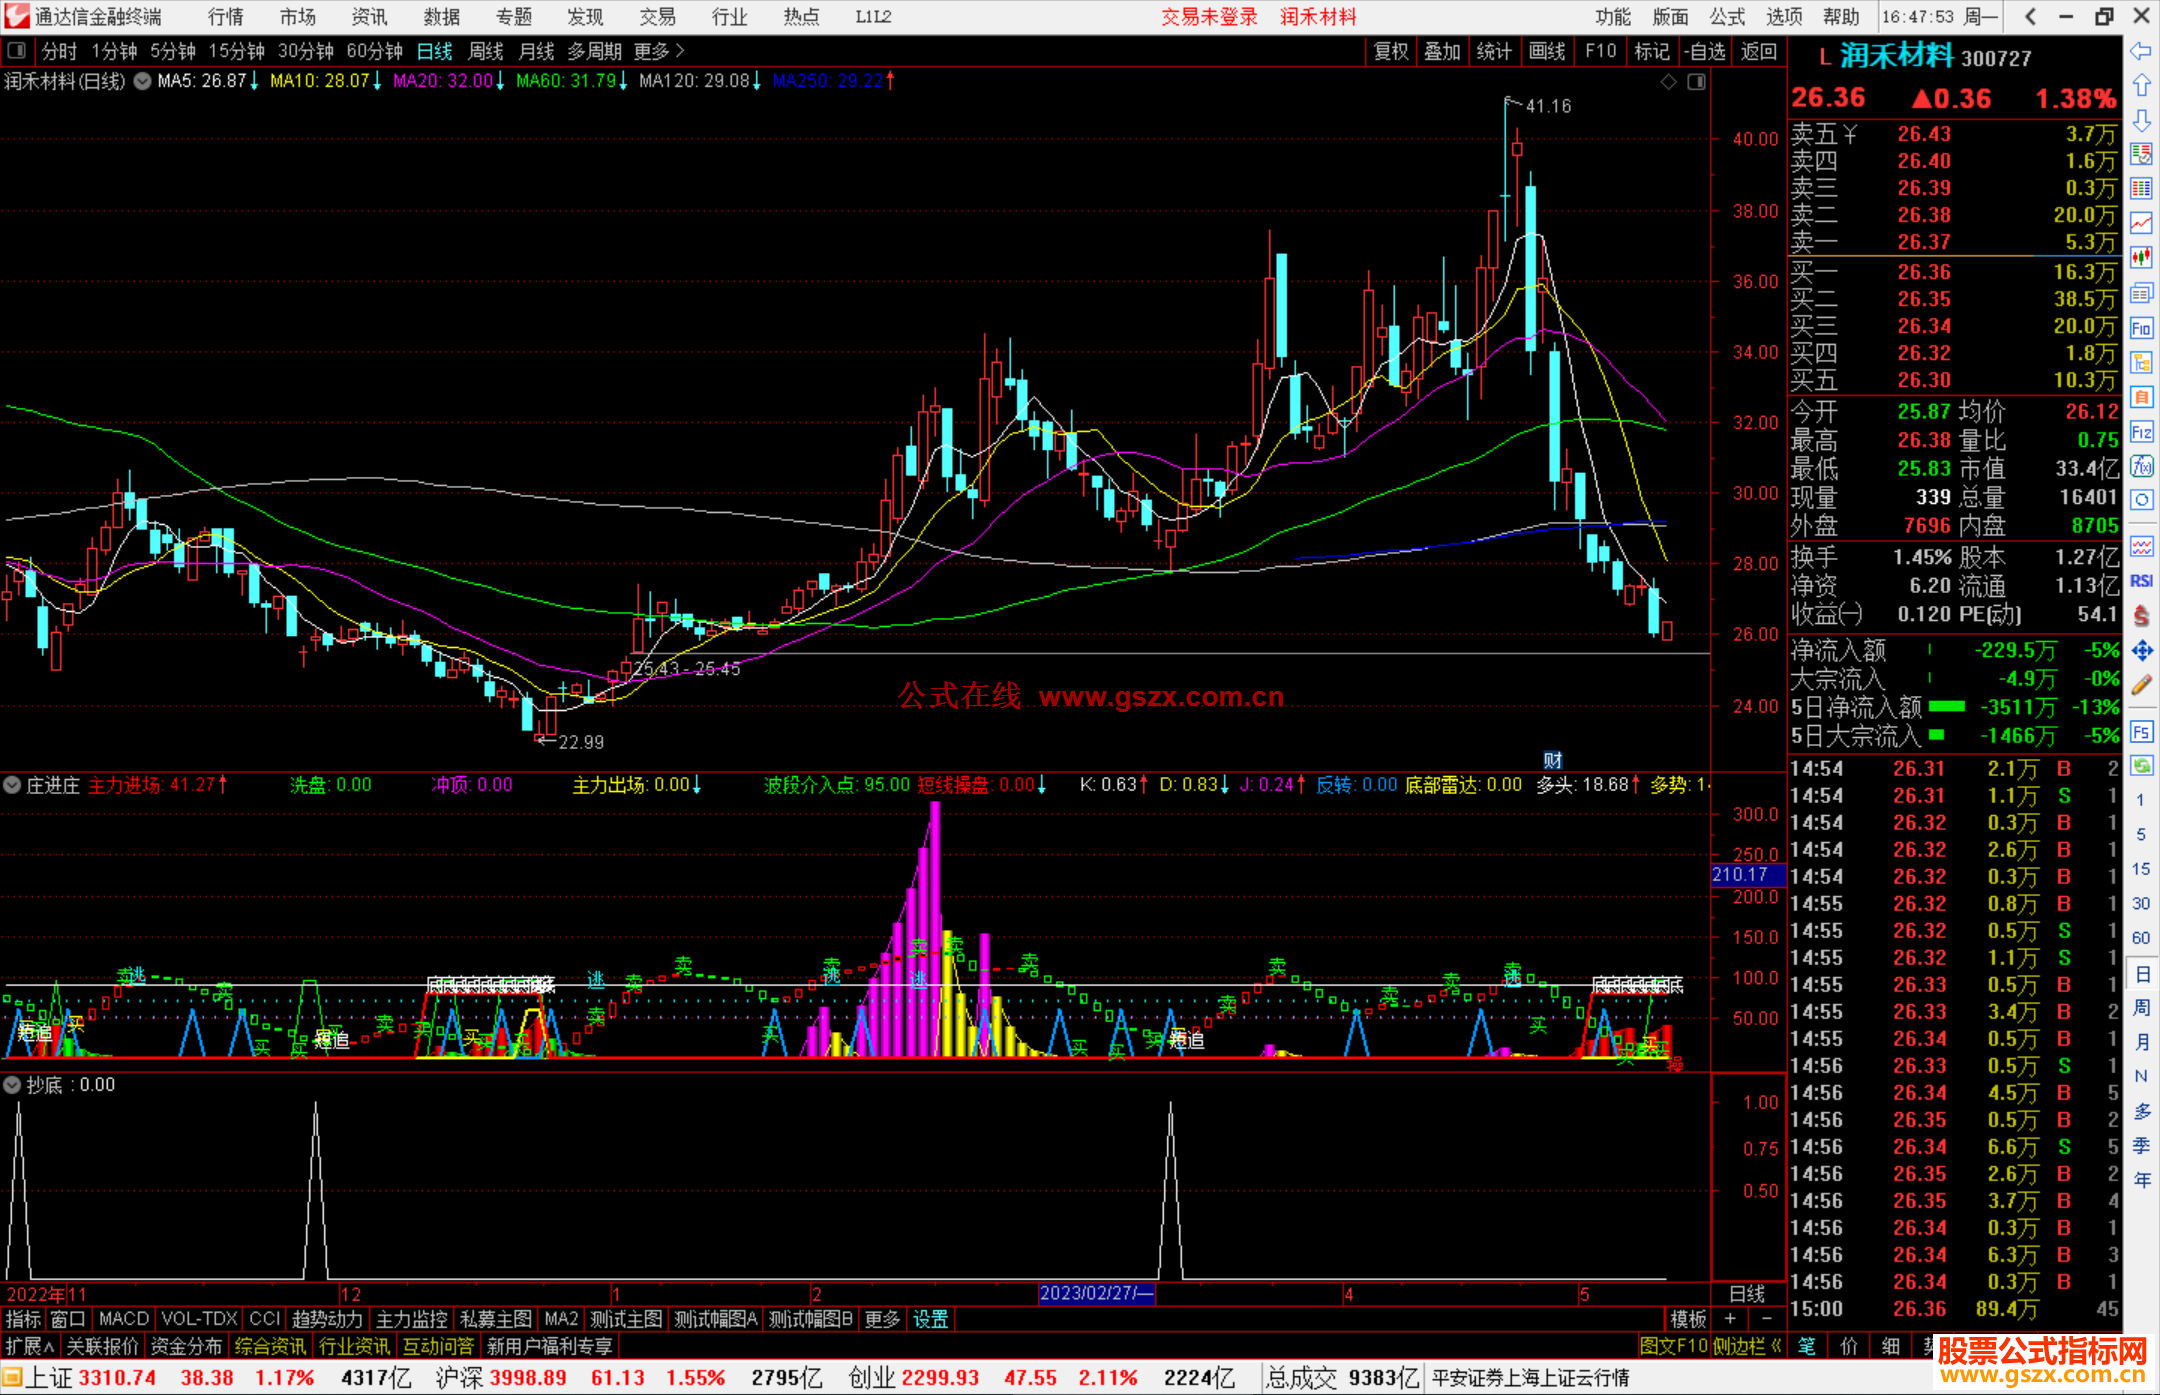The height and width of the screenshot is (1395, 2160).
Task: Click the RSI indicator sidebar icon
Action: [x=2141, y=581]
